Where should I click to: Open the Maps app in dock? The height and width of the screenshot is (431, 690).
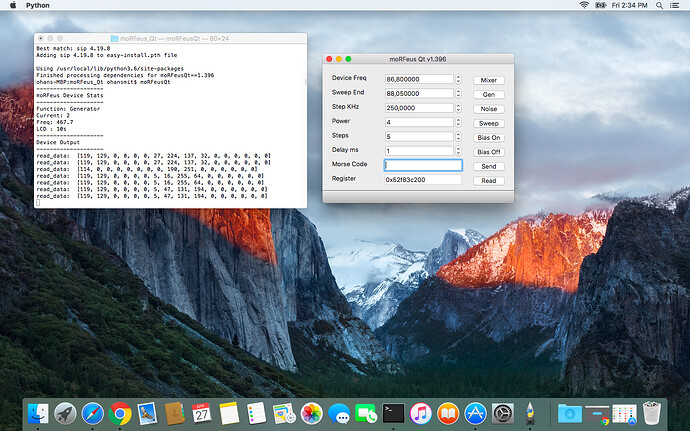pyautogui.click(x=284, y=413)
